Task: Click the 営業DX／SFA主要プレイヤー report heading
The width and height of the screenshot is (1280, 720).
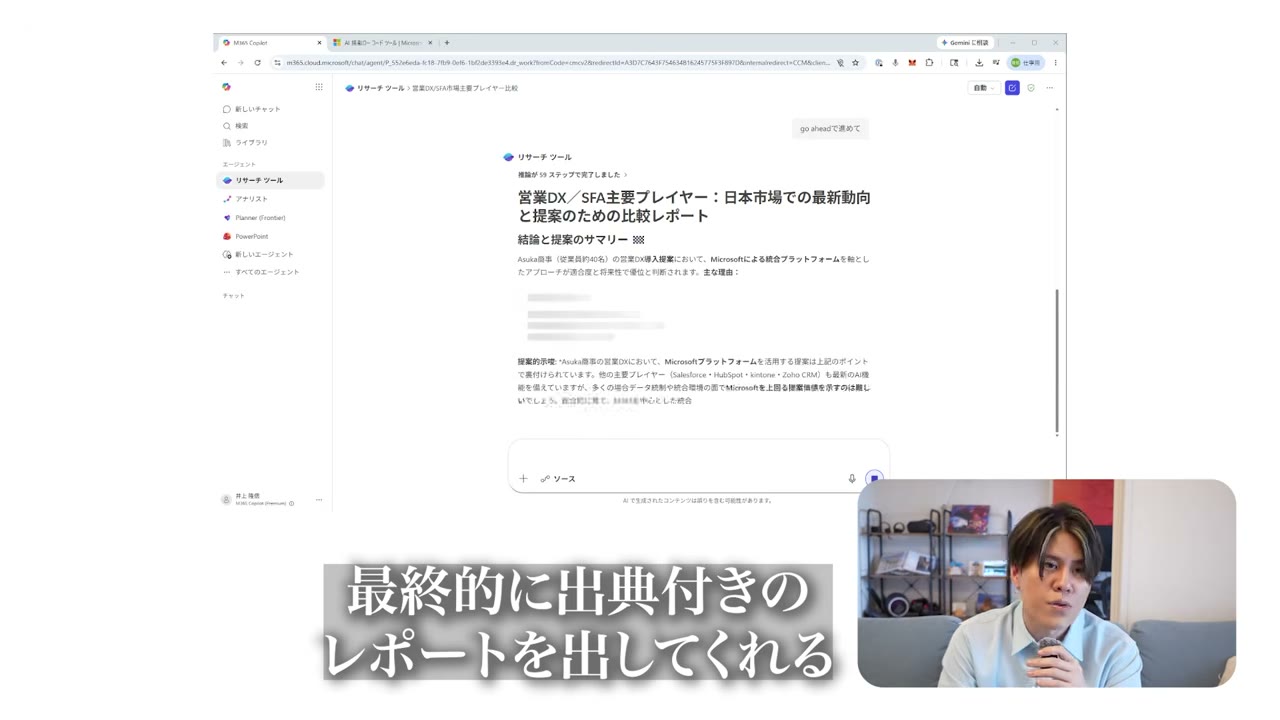Action: click(x=694, y=206)
